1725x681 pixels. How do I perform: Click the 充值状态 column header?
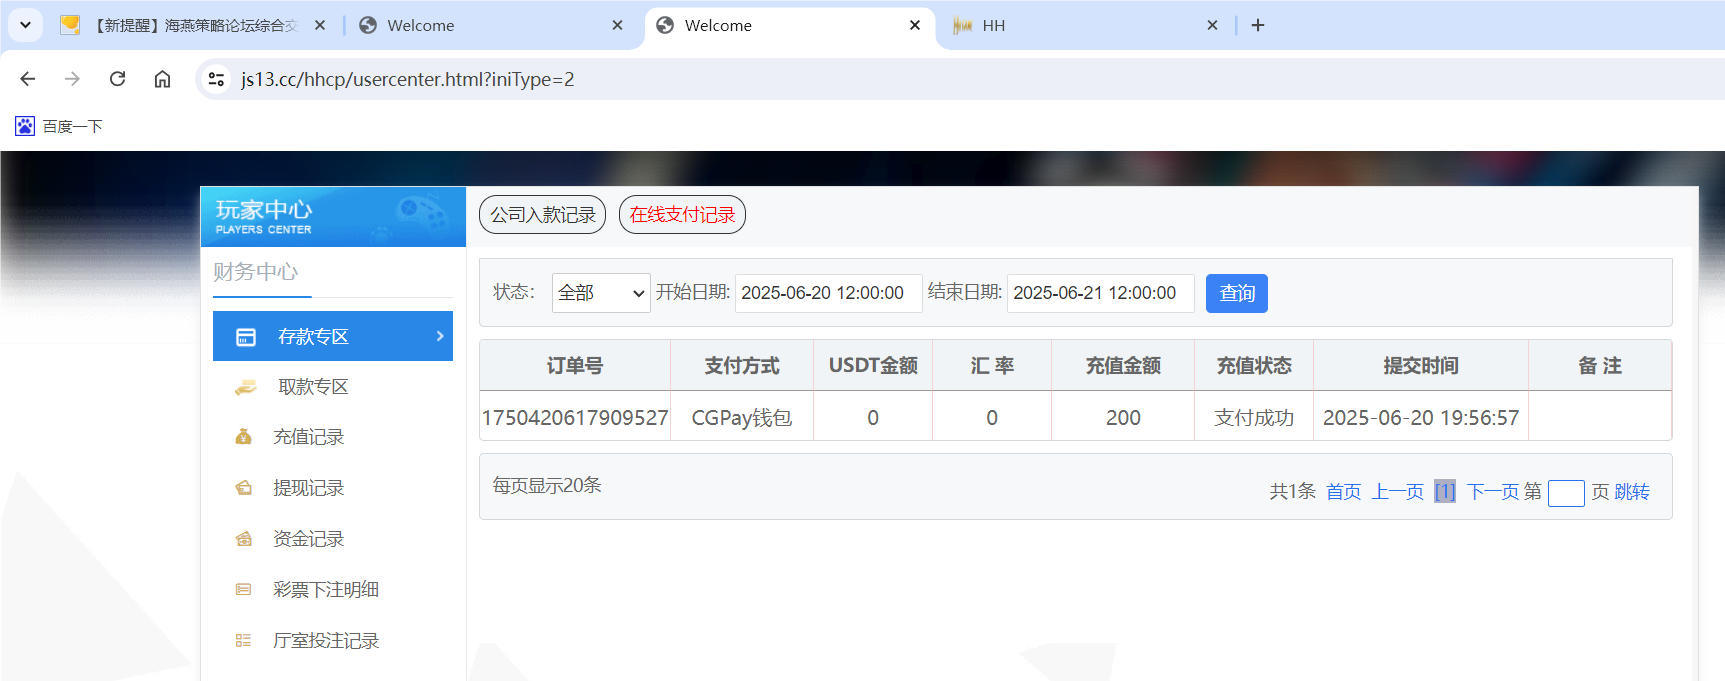[x=1254, y=366]
